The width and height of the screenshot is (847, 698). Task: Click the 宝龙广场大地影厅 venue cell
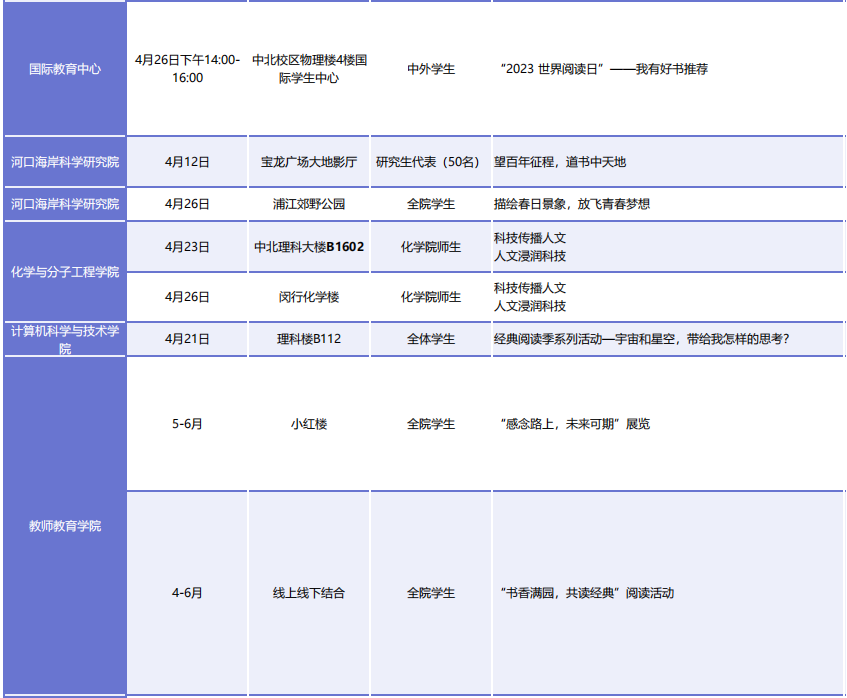coord(309,162)
